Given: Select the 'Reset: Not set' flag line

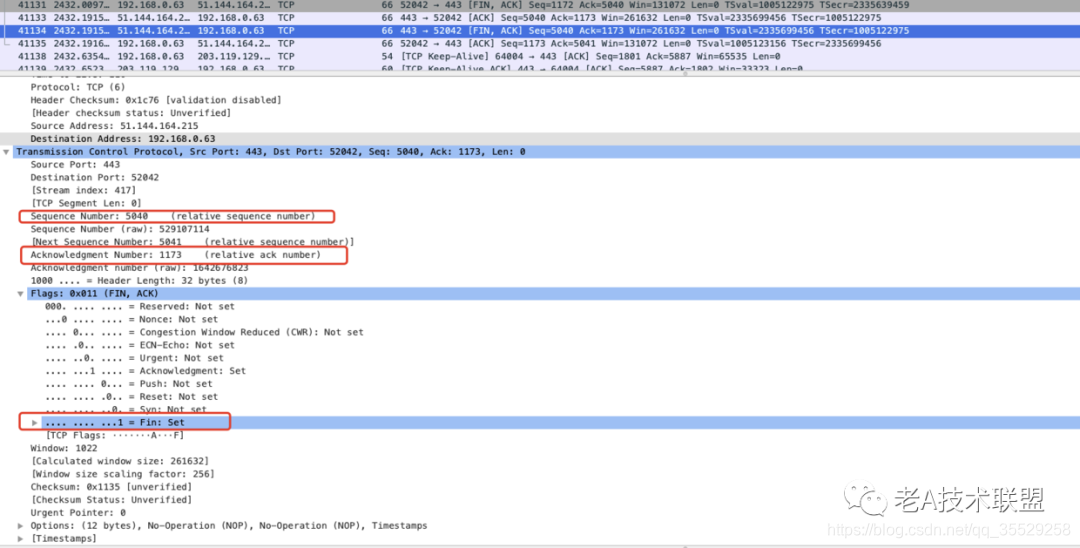Looking at the screenshot, I should (132, 397).
